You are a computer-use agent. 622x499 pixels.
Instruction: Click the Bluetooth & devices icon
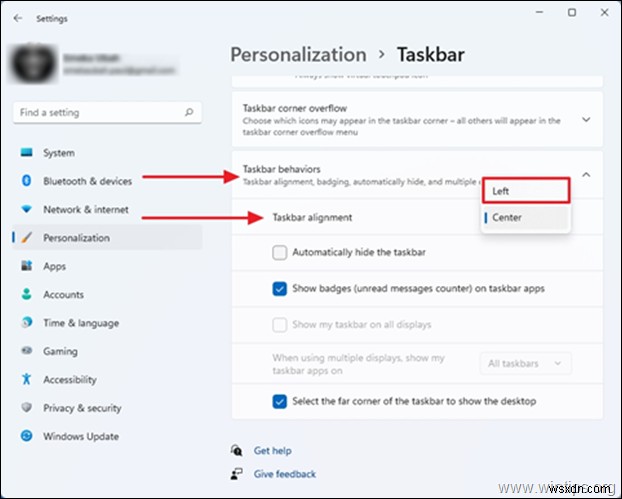[x=26, y=181]
